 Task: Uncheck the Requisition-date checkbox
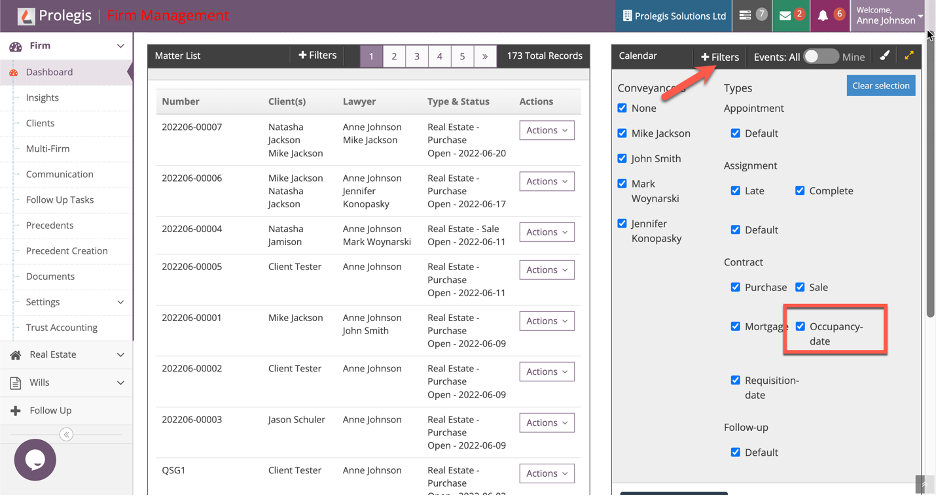point(736,380)
